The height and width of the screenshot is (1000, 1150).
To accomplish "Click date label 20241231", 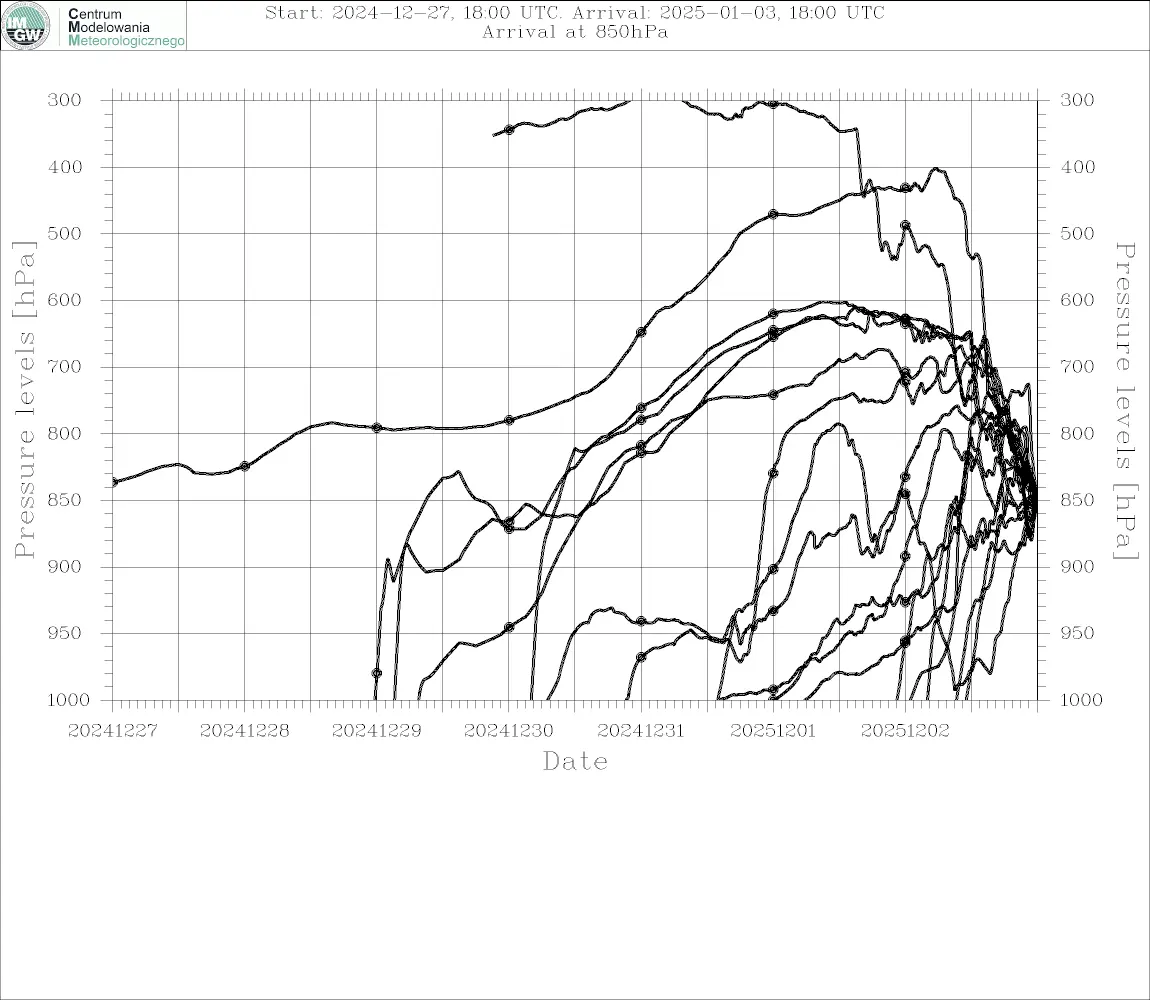I will (x=641, y=731).
